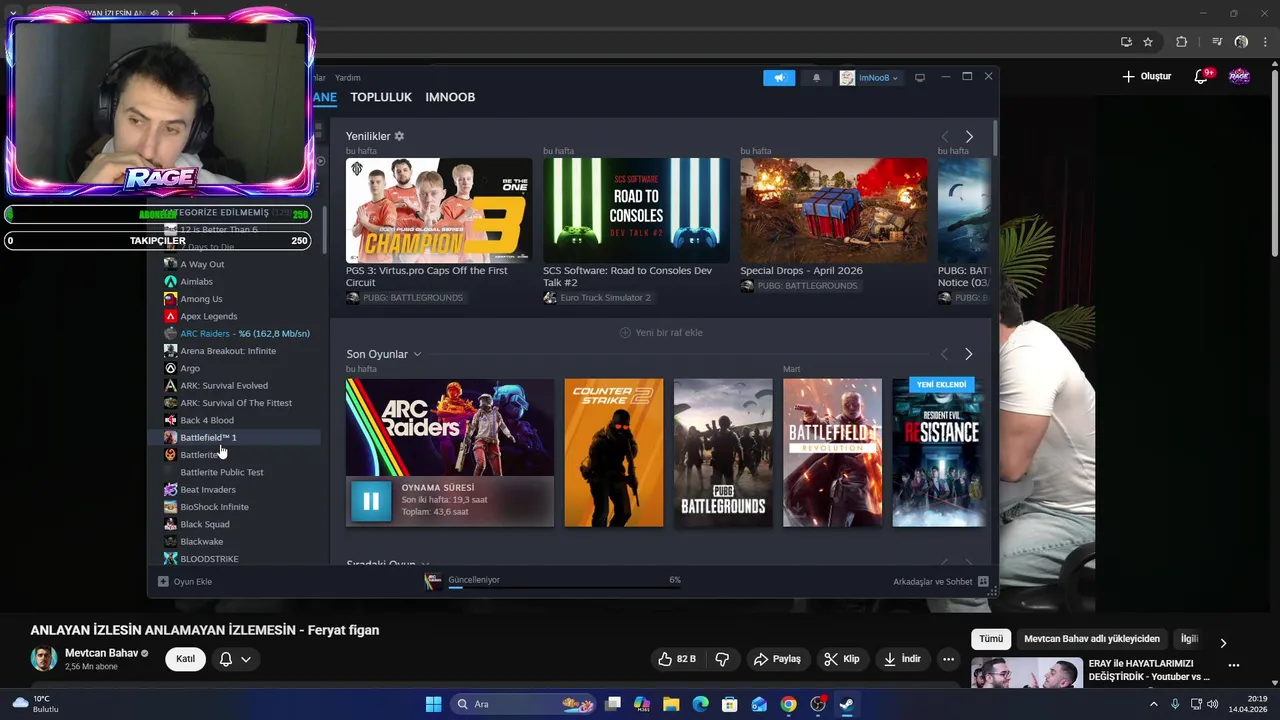
Task: Open PGS 3 Virtus.pro news thumbnail
Action: tap(439, 210)
